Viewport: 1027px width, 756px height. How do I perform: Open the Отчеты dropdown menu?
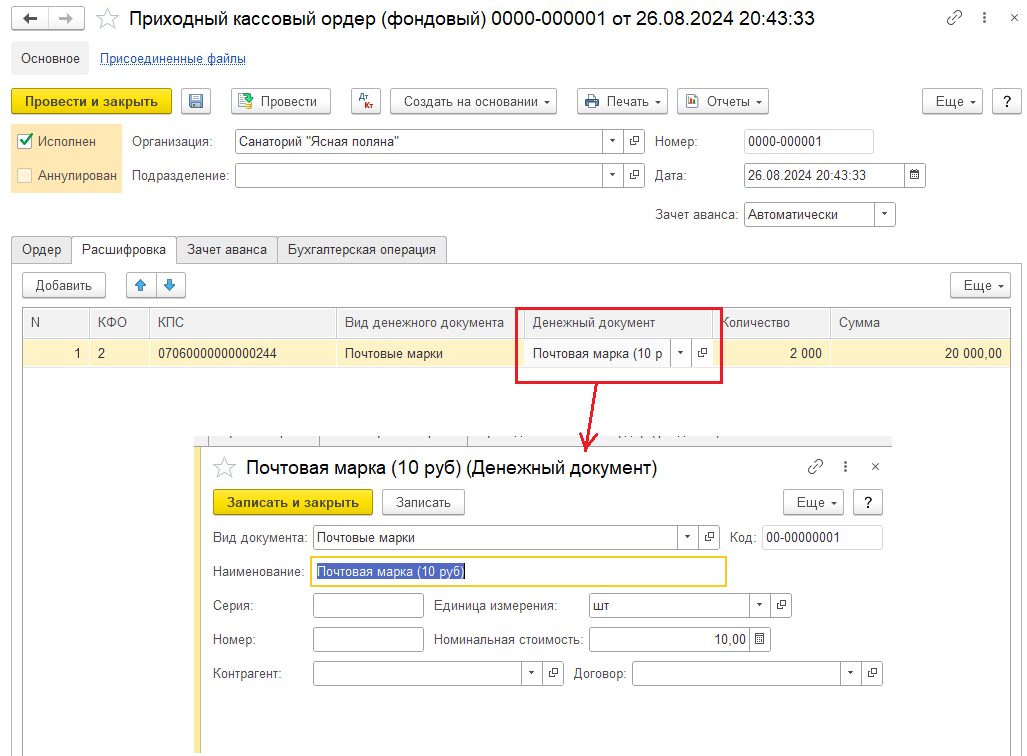pos(723,102)
